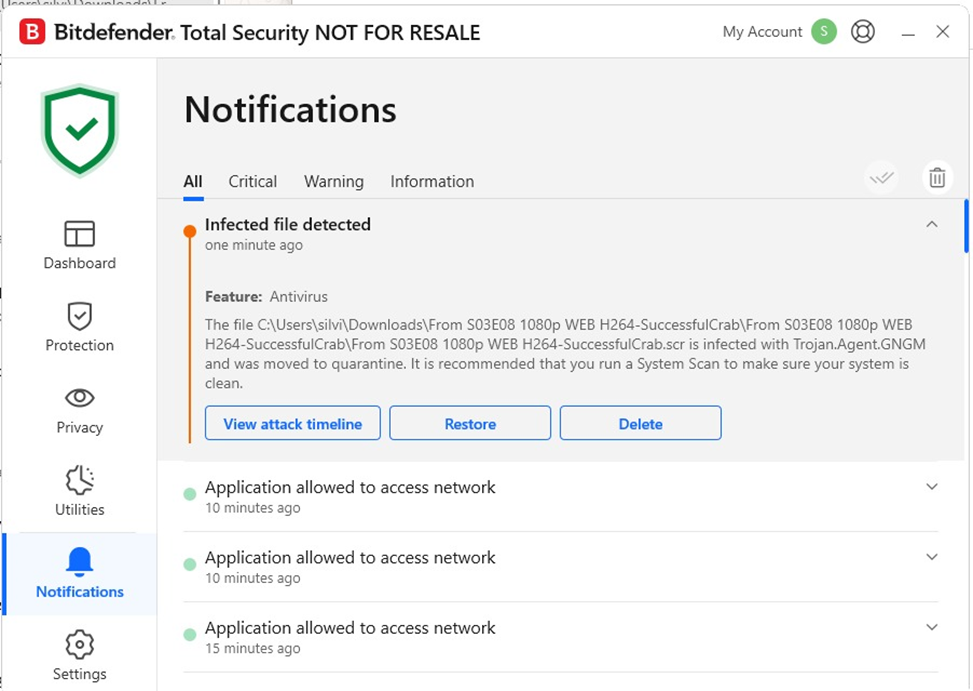The width and height of the screenshot is (973, 691).
Task: Click the notifications list scrollbar
Action: (x=966, y=226)
